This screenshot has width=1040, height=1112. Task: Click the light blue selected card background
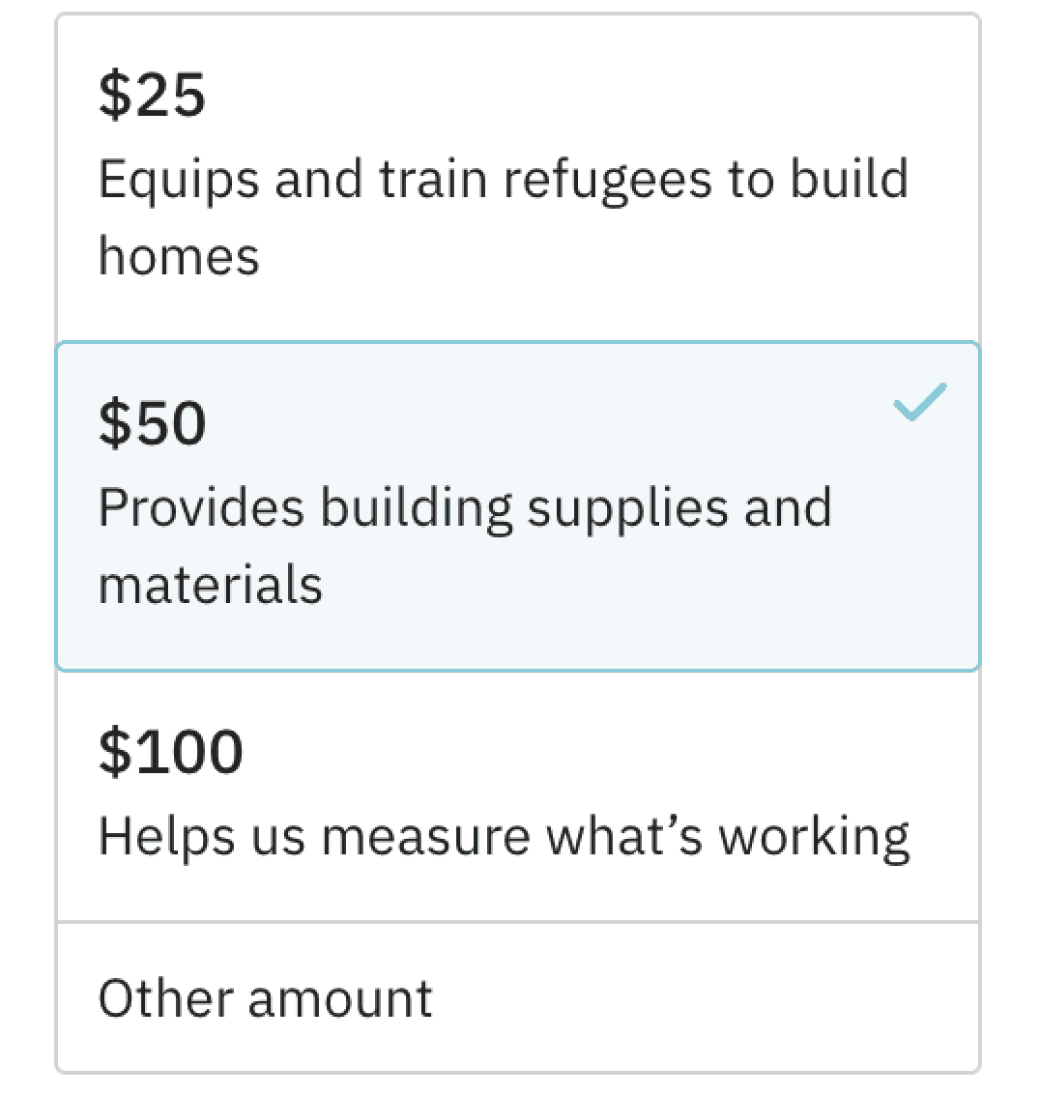[518, 506]
